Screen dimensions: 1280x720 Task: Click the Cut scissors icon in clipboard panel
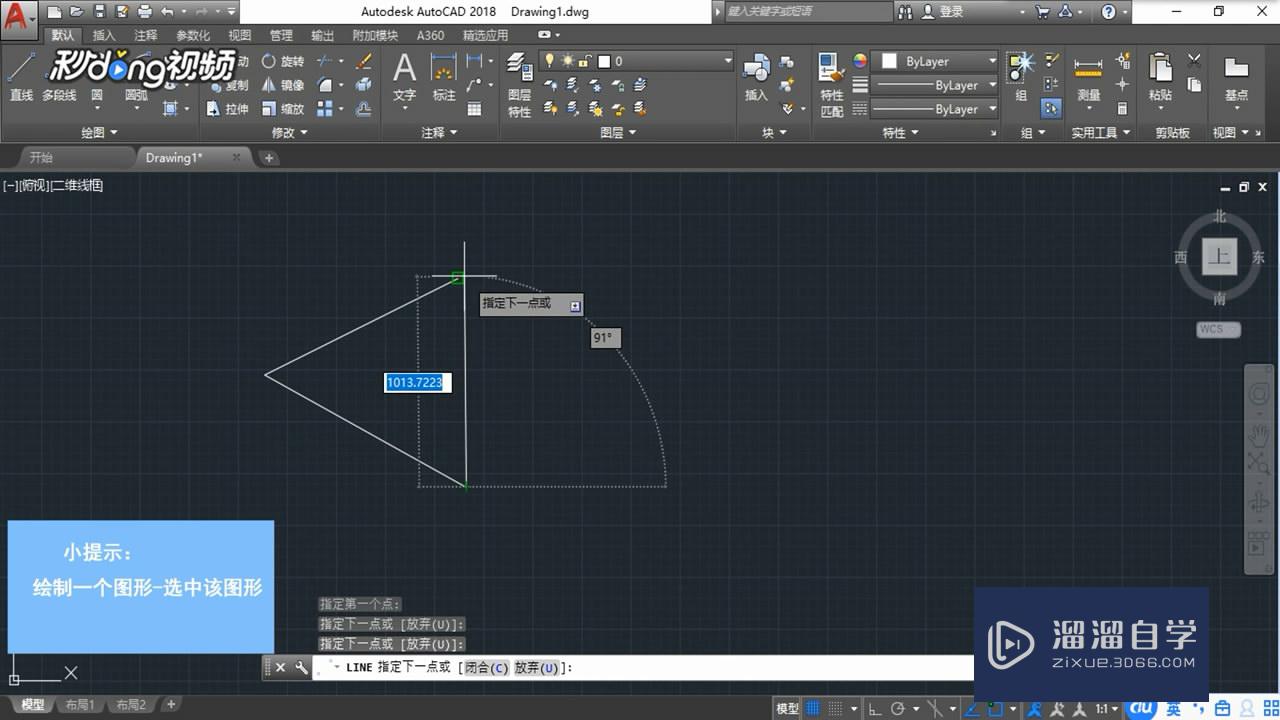(1194, 61)
